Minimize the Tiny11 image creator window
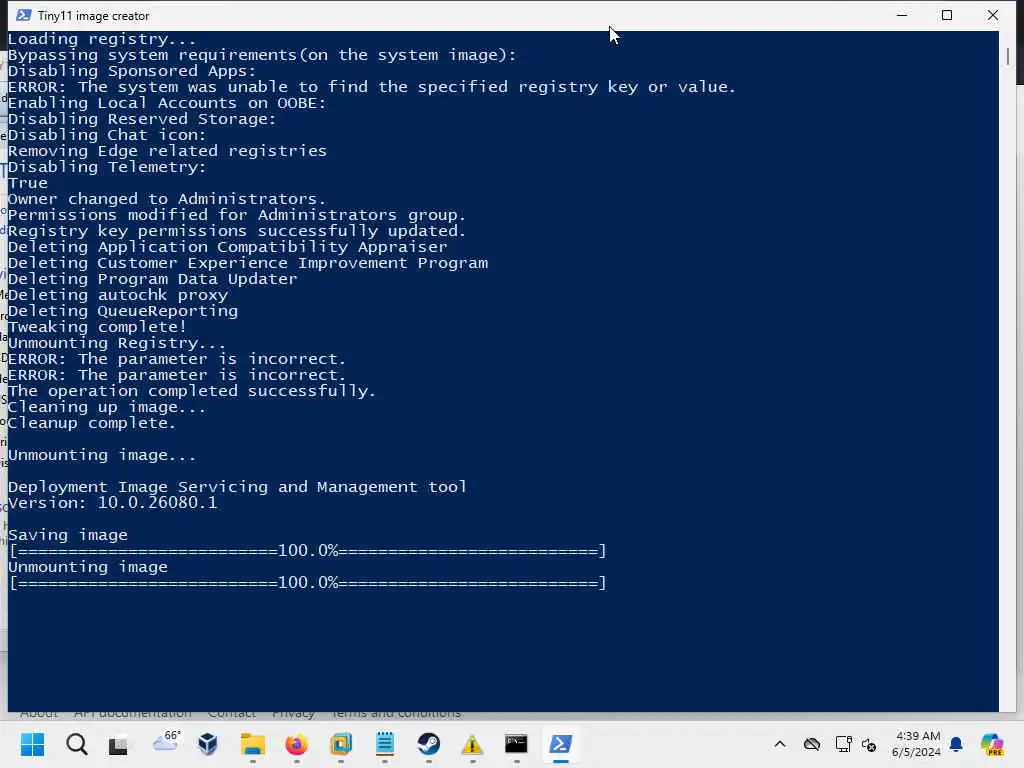The width and height of the screenshot is (1024, 768). pos(902,15)
